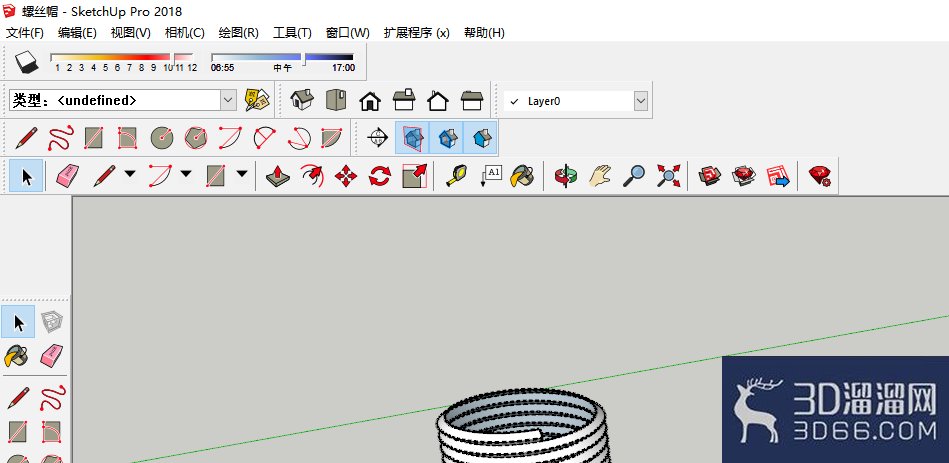949x463 pixels.
Task: Open the 视图(V) menu
Action: (x=130, y=33)
